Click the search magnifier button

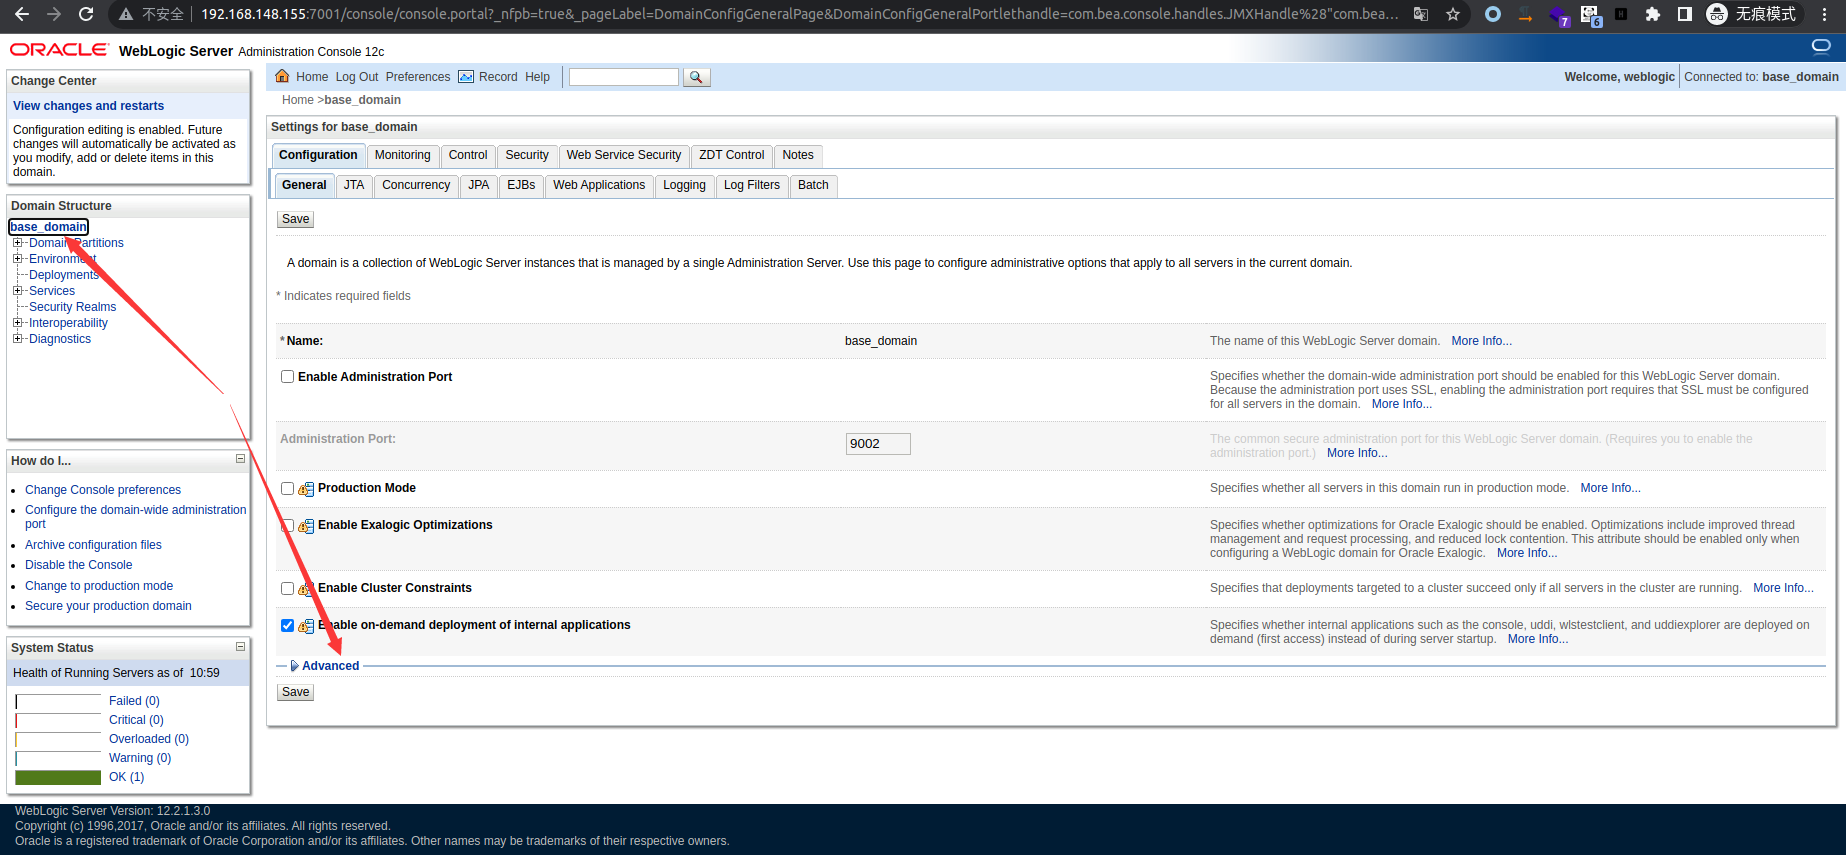point(697,77)
